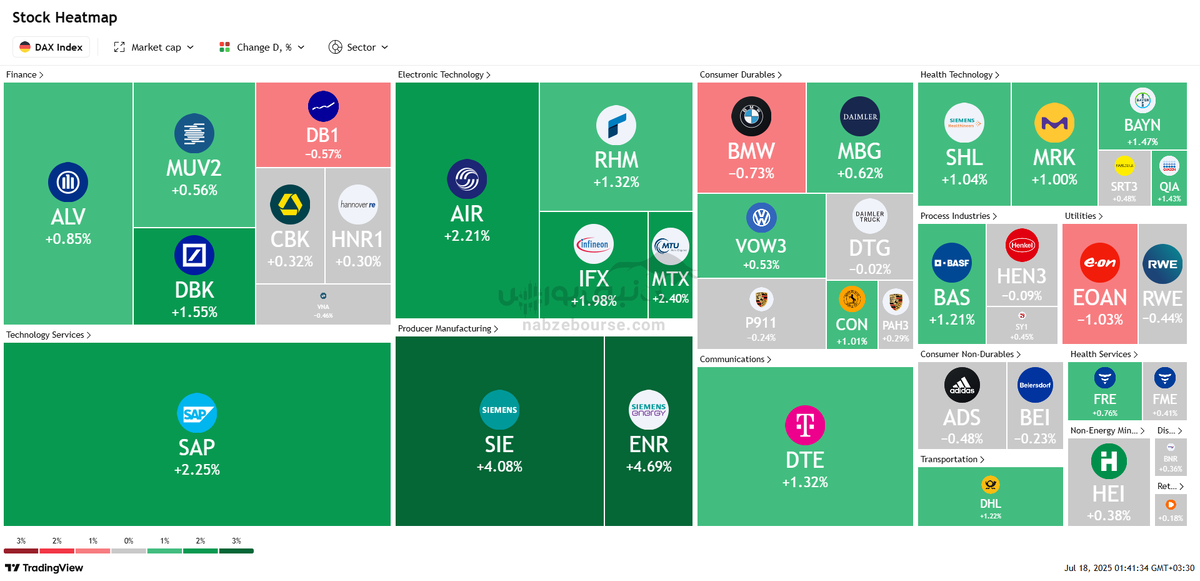Click the dark red -3% legend swatch
This screenshot has height=581, width=1200.
(x=21, y=550)
